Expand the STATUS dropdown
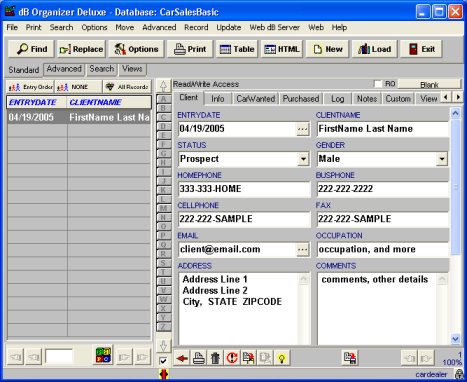 point(303,159)
